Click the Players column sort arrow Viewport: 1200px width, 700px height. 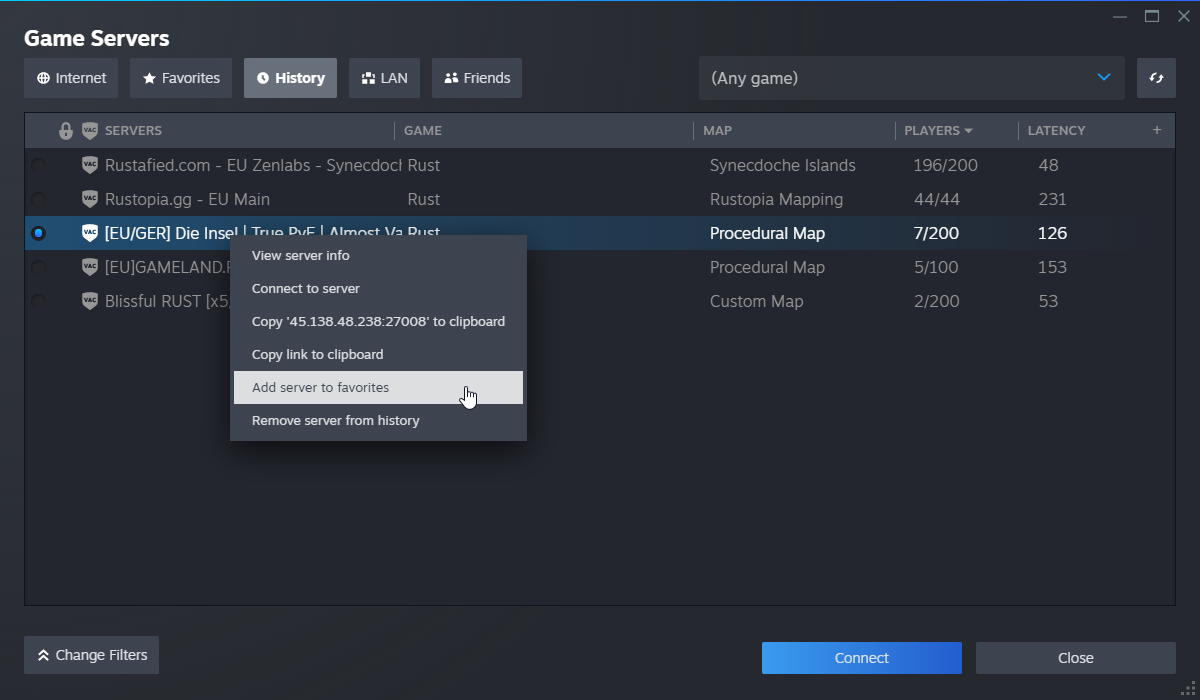click(x=968, y=130)
